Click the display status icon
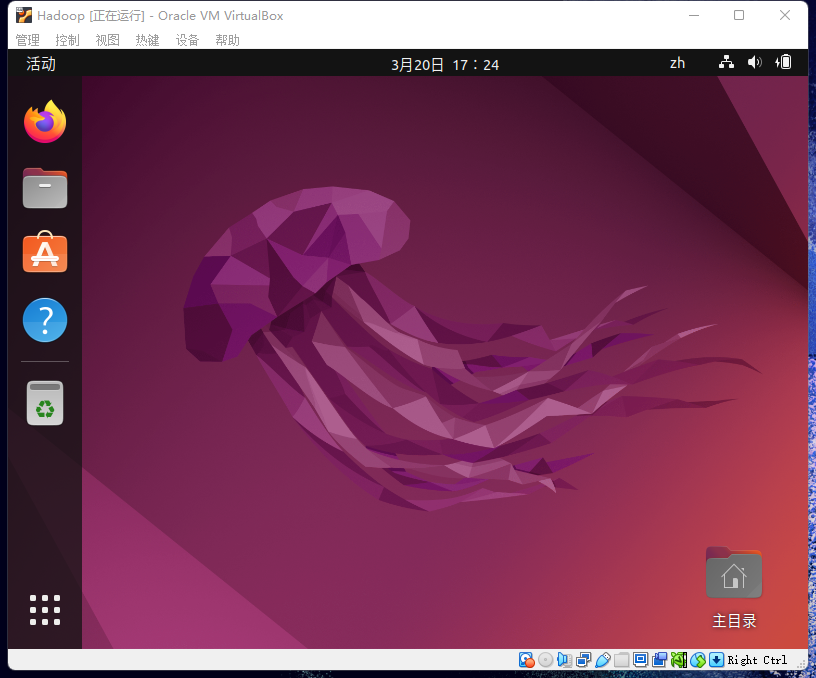The image size is (816, 678). coord(641,660)
